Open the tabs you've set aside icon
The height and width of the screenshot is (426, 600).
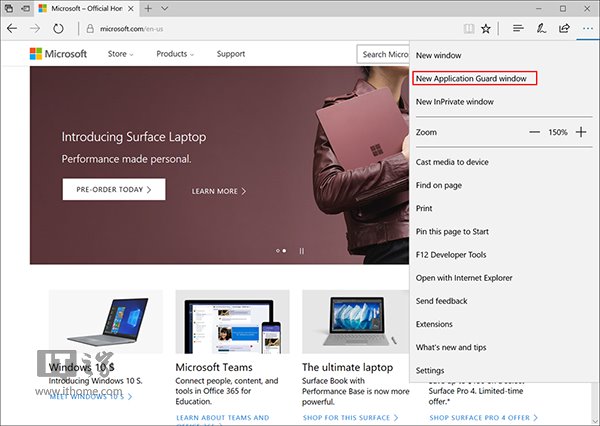tap(9, 8)
